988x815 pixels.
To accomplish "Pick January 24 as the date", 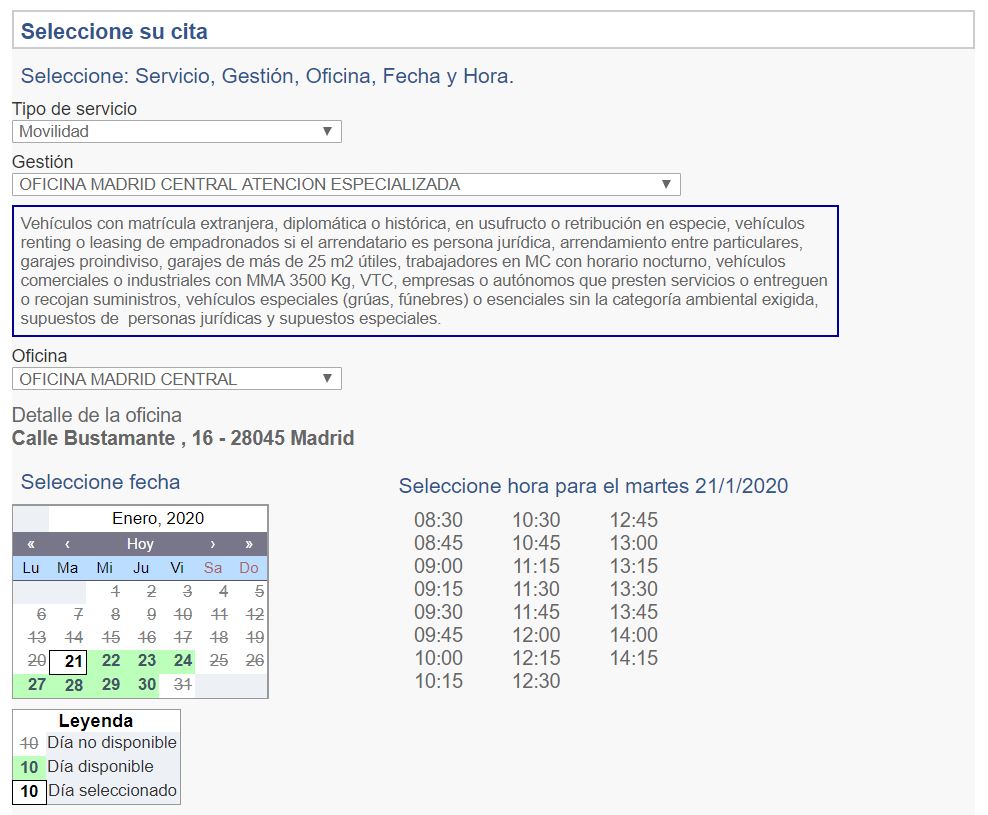I will 183,660.
